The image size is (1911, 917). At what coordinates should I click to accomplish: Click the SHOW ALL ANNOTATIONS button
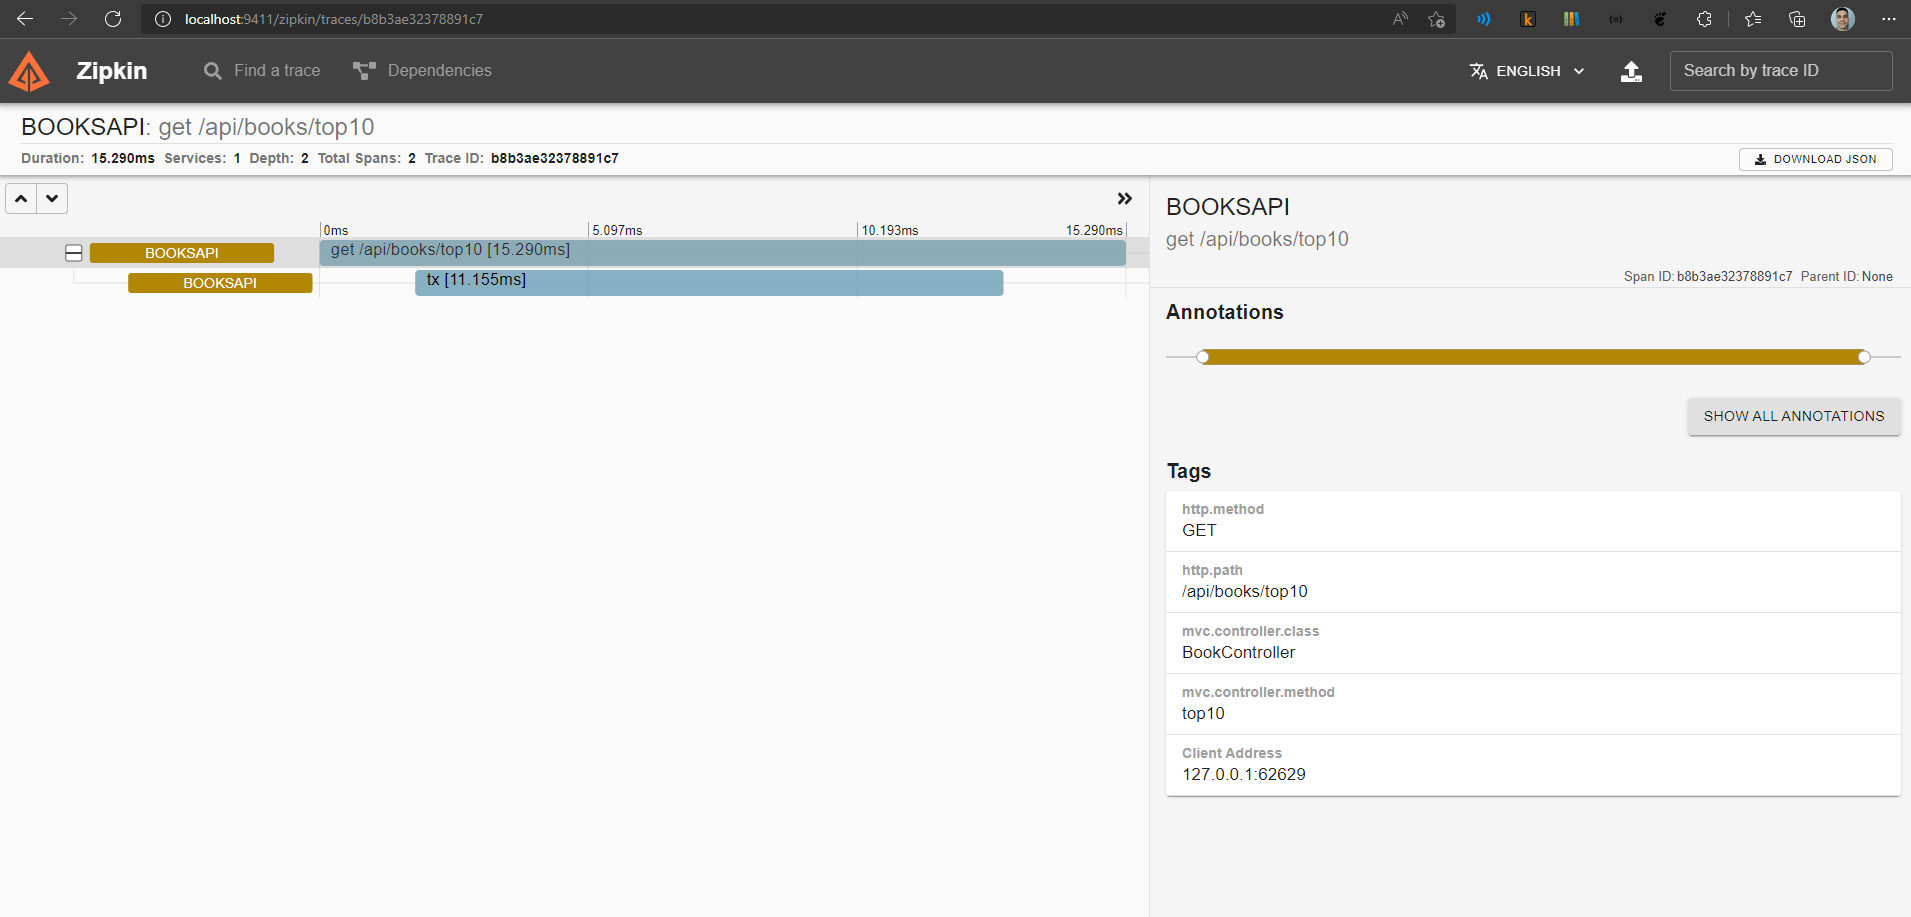click(x=1794, y=416)
